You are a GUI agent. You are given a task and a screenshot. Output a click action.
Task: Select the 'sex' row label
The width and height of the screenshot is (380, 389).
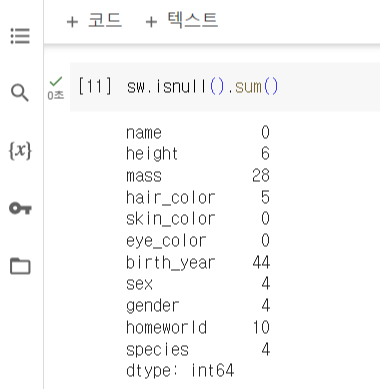(x=139, y=284)
